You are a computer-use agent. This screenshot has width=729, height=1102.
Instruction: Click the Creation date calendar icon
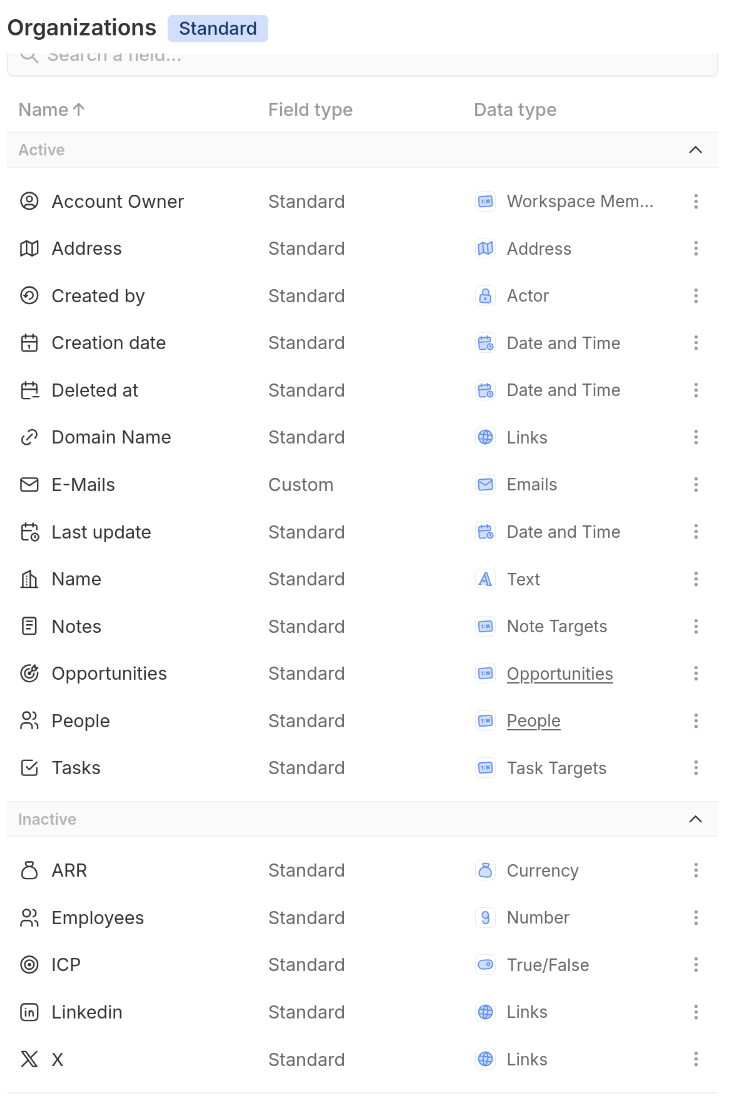tap(29, 342)
